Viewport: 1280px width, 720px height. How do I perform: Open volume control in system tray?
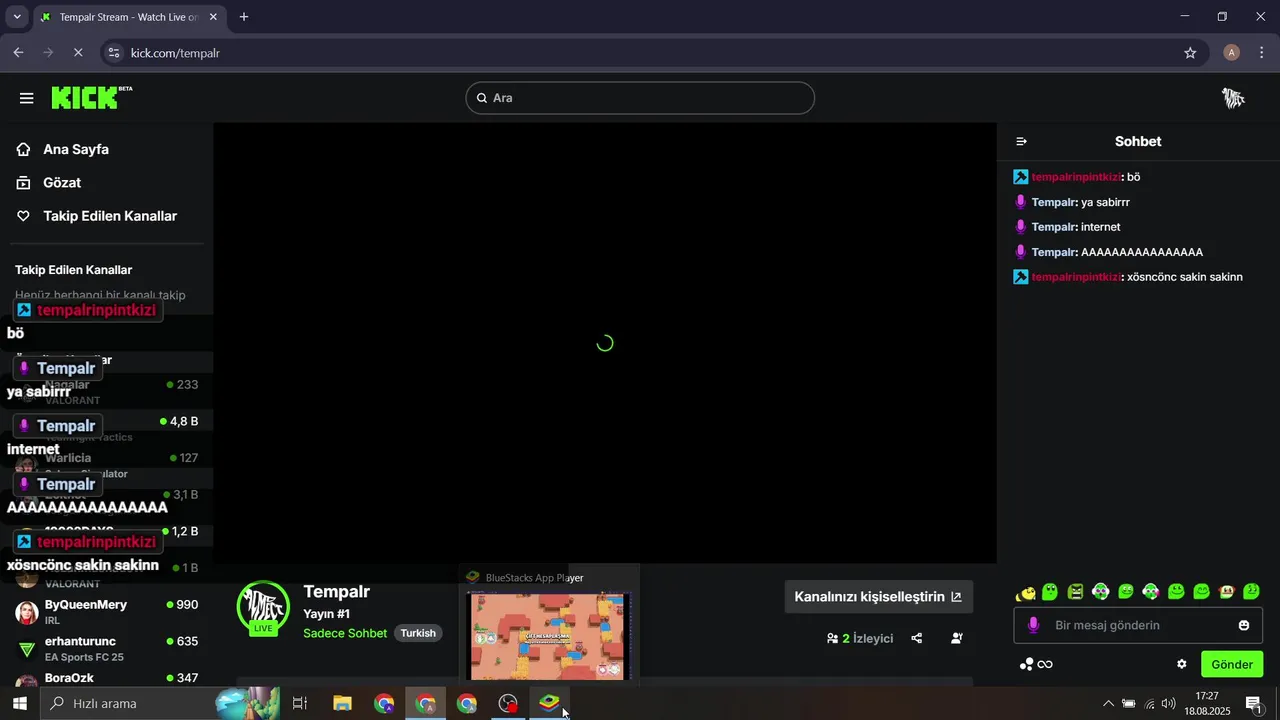click(1168, 704)
